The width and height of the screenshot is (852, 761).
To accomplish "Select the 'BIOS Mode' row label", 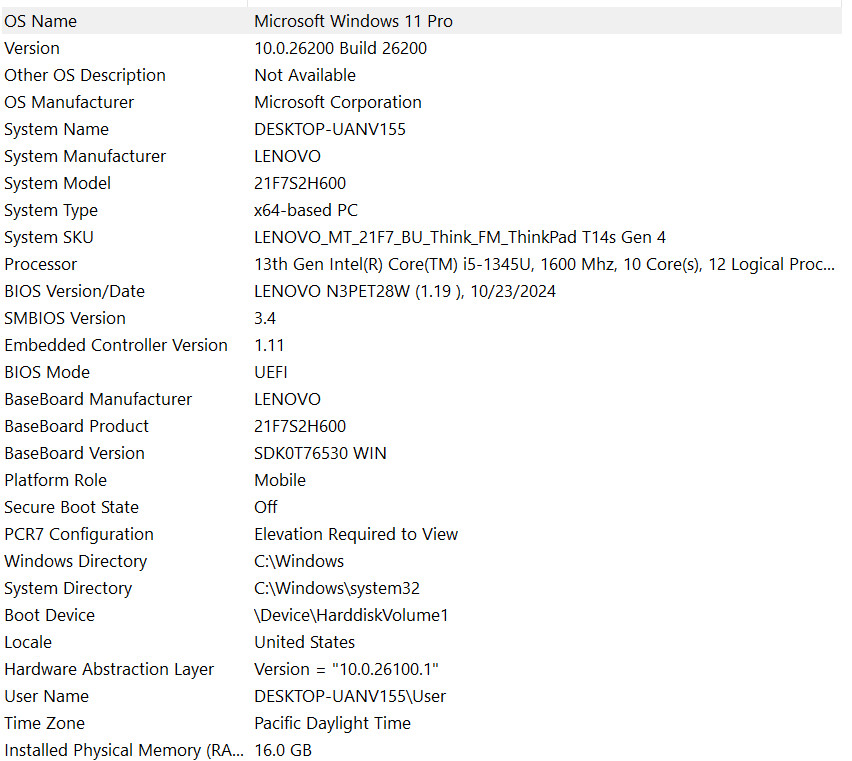I will tap(47, 372).
